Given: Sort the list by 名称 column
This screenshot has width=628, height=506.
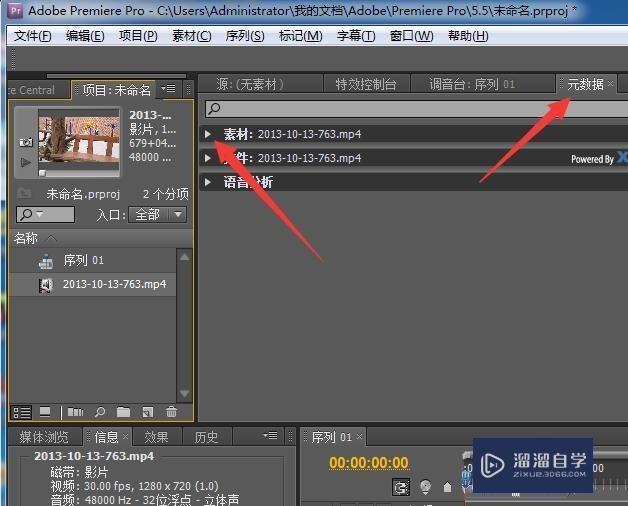Looking at the screenshot, I should tap(26, 238).
